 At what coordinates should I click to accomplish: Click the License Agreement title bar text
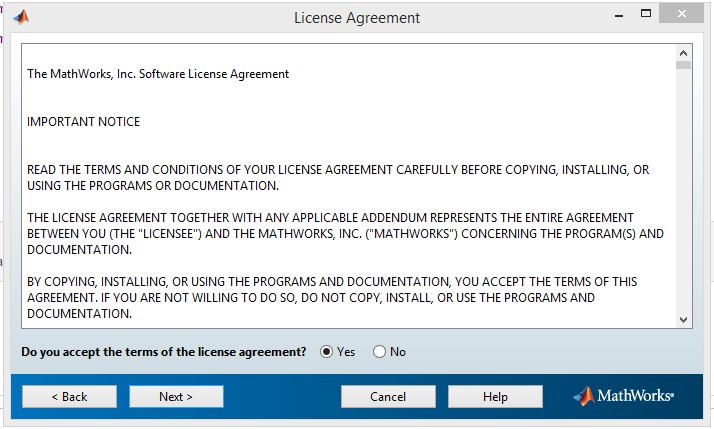(x=357, y=18)
